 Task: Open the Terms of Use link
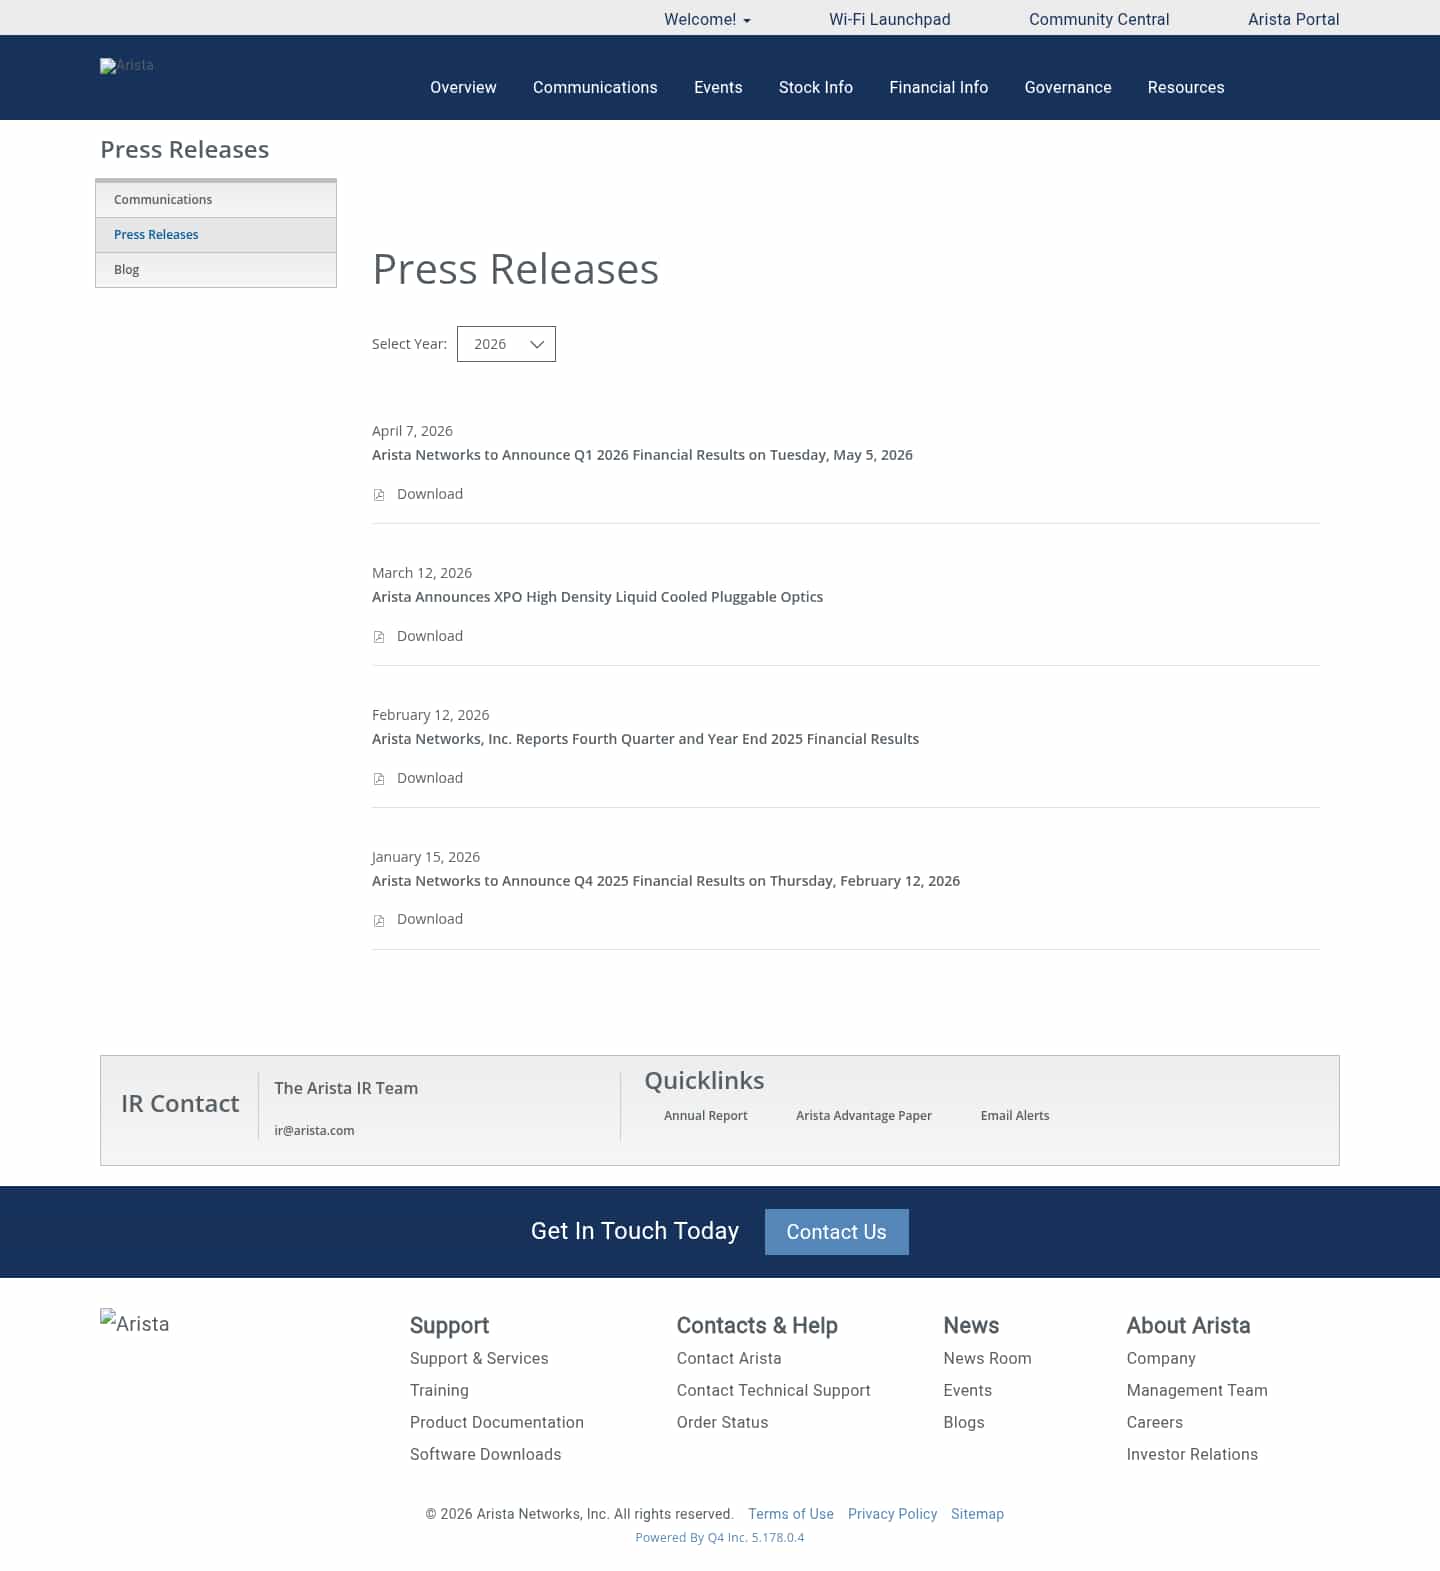click(791, 1514)
